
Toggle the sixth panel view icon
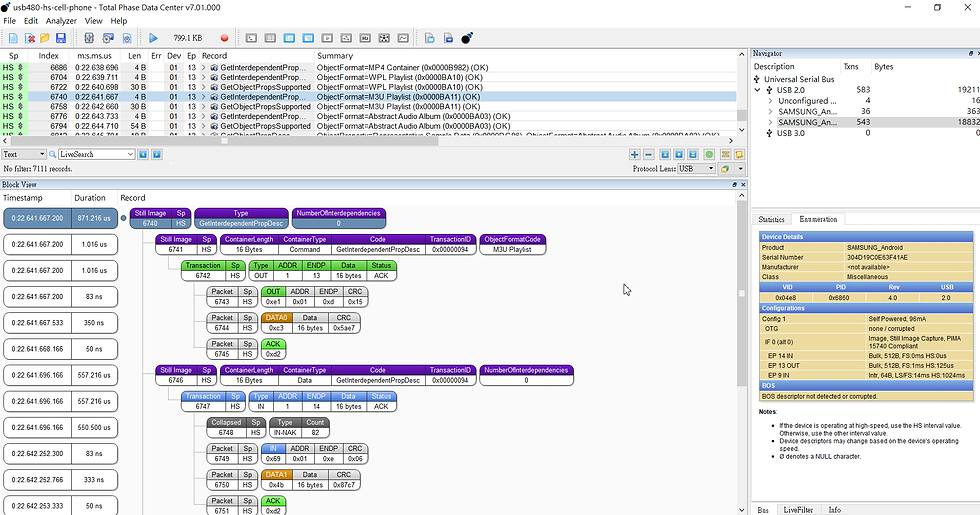pyautogui.click(x=346, y=38)
